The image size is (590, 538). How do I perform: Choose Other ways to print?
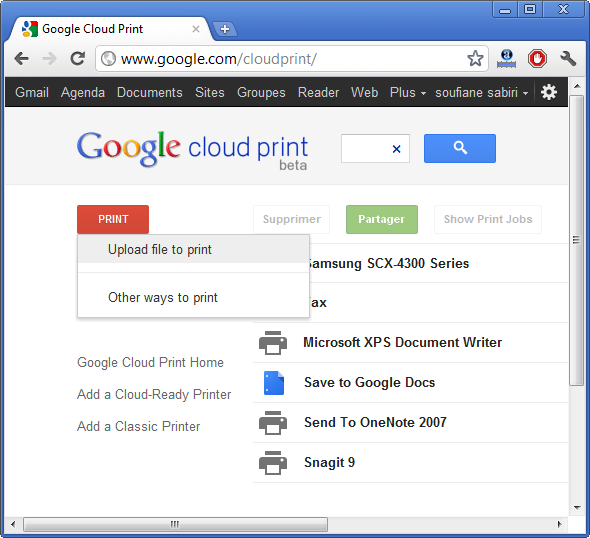click(193, 298)
